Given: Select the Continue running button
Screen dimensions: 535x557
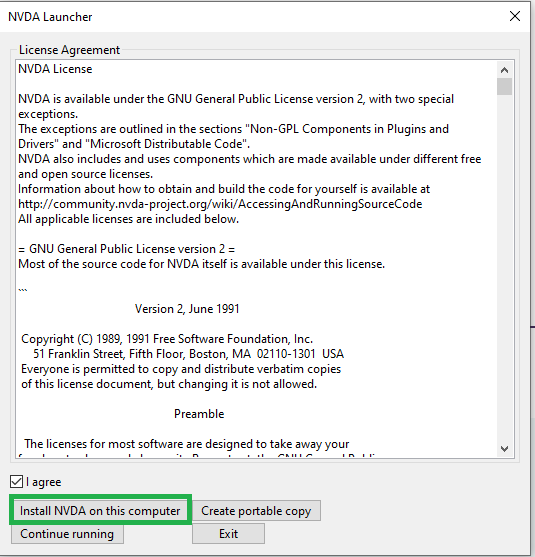Looking at the screenshot, I should pyautogui.click(x=67, y=534).
